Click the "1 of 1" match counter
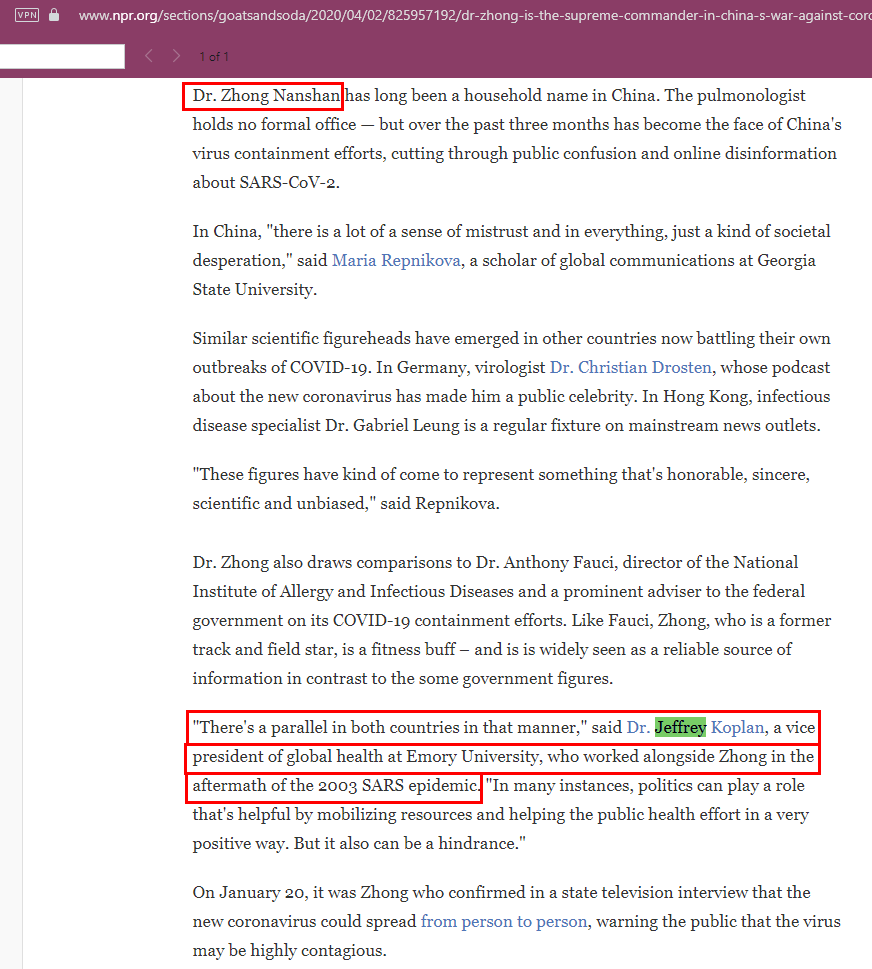This screenshot has height=969, width=872. pyautogui.click(x=214, y=57)
